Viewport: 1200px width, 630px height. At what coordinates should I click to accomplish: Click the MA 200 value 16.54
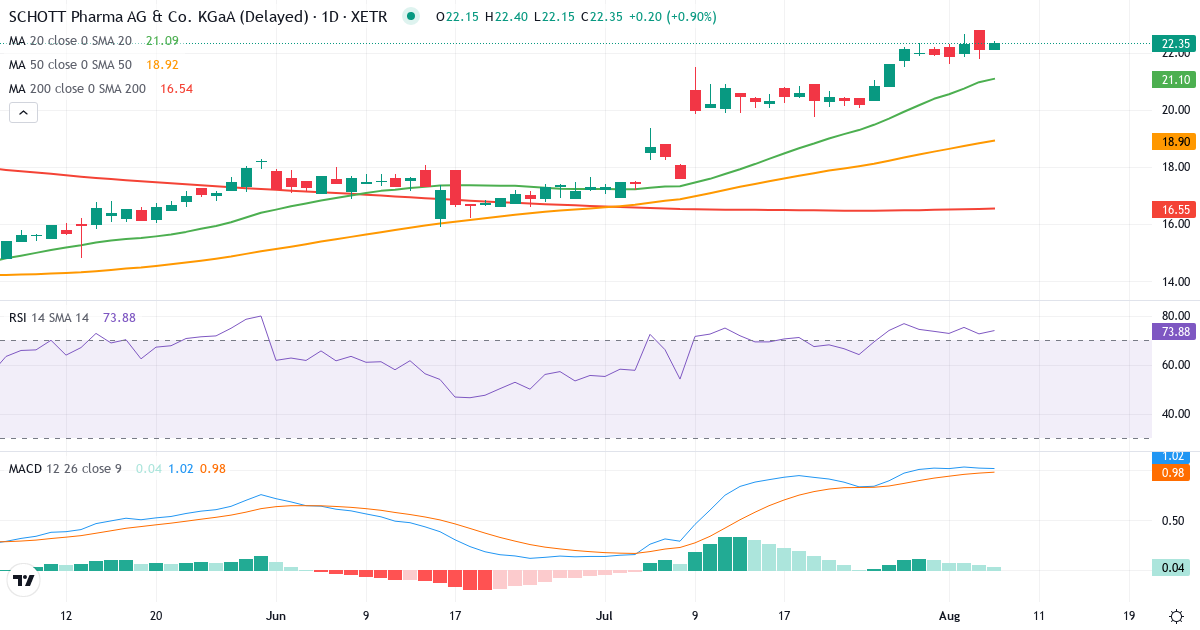click(176, 88)
